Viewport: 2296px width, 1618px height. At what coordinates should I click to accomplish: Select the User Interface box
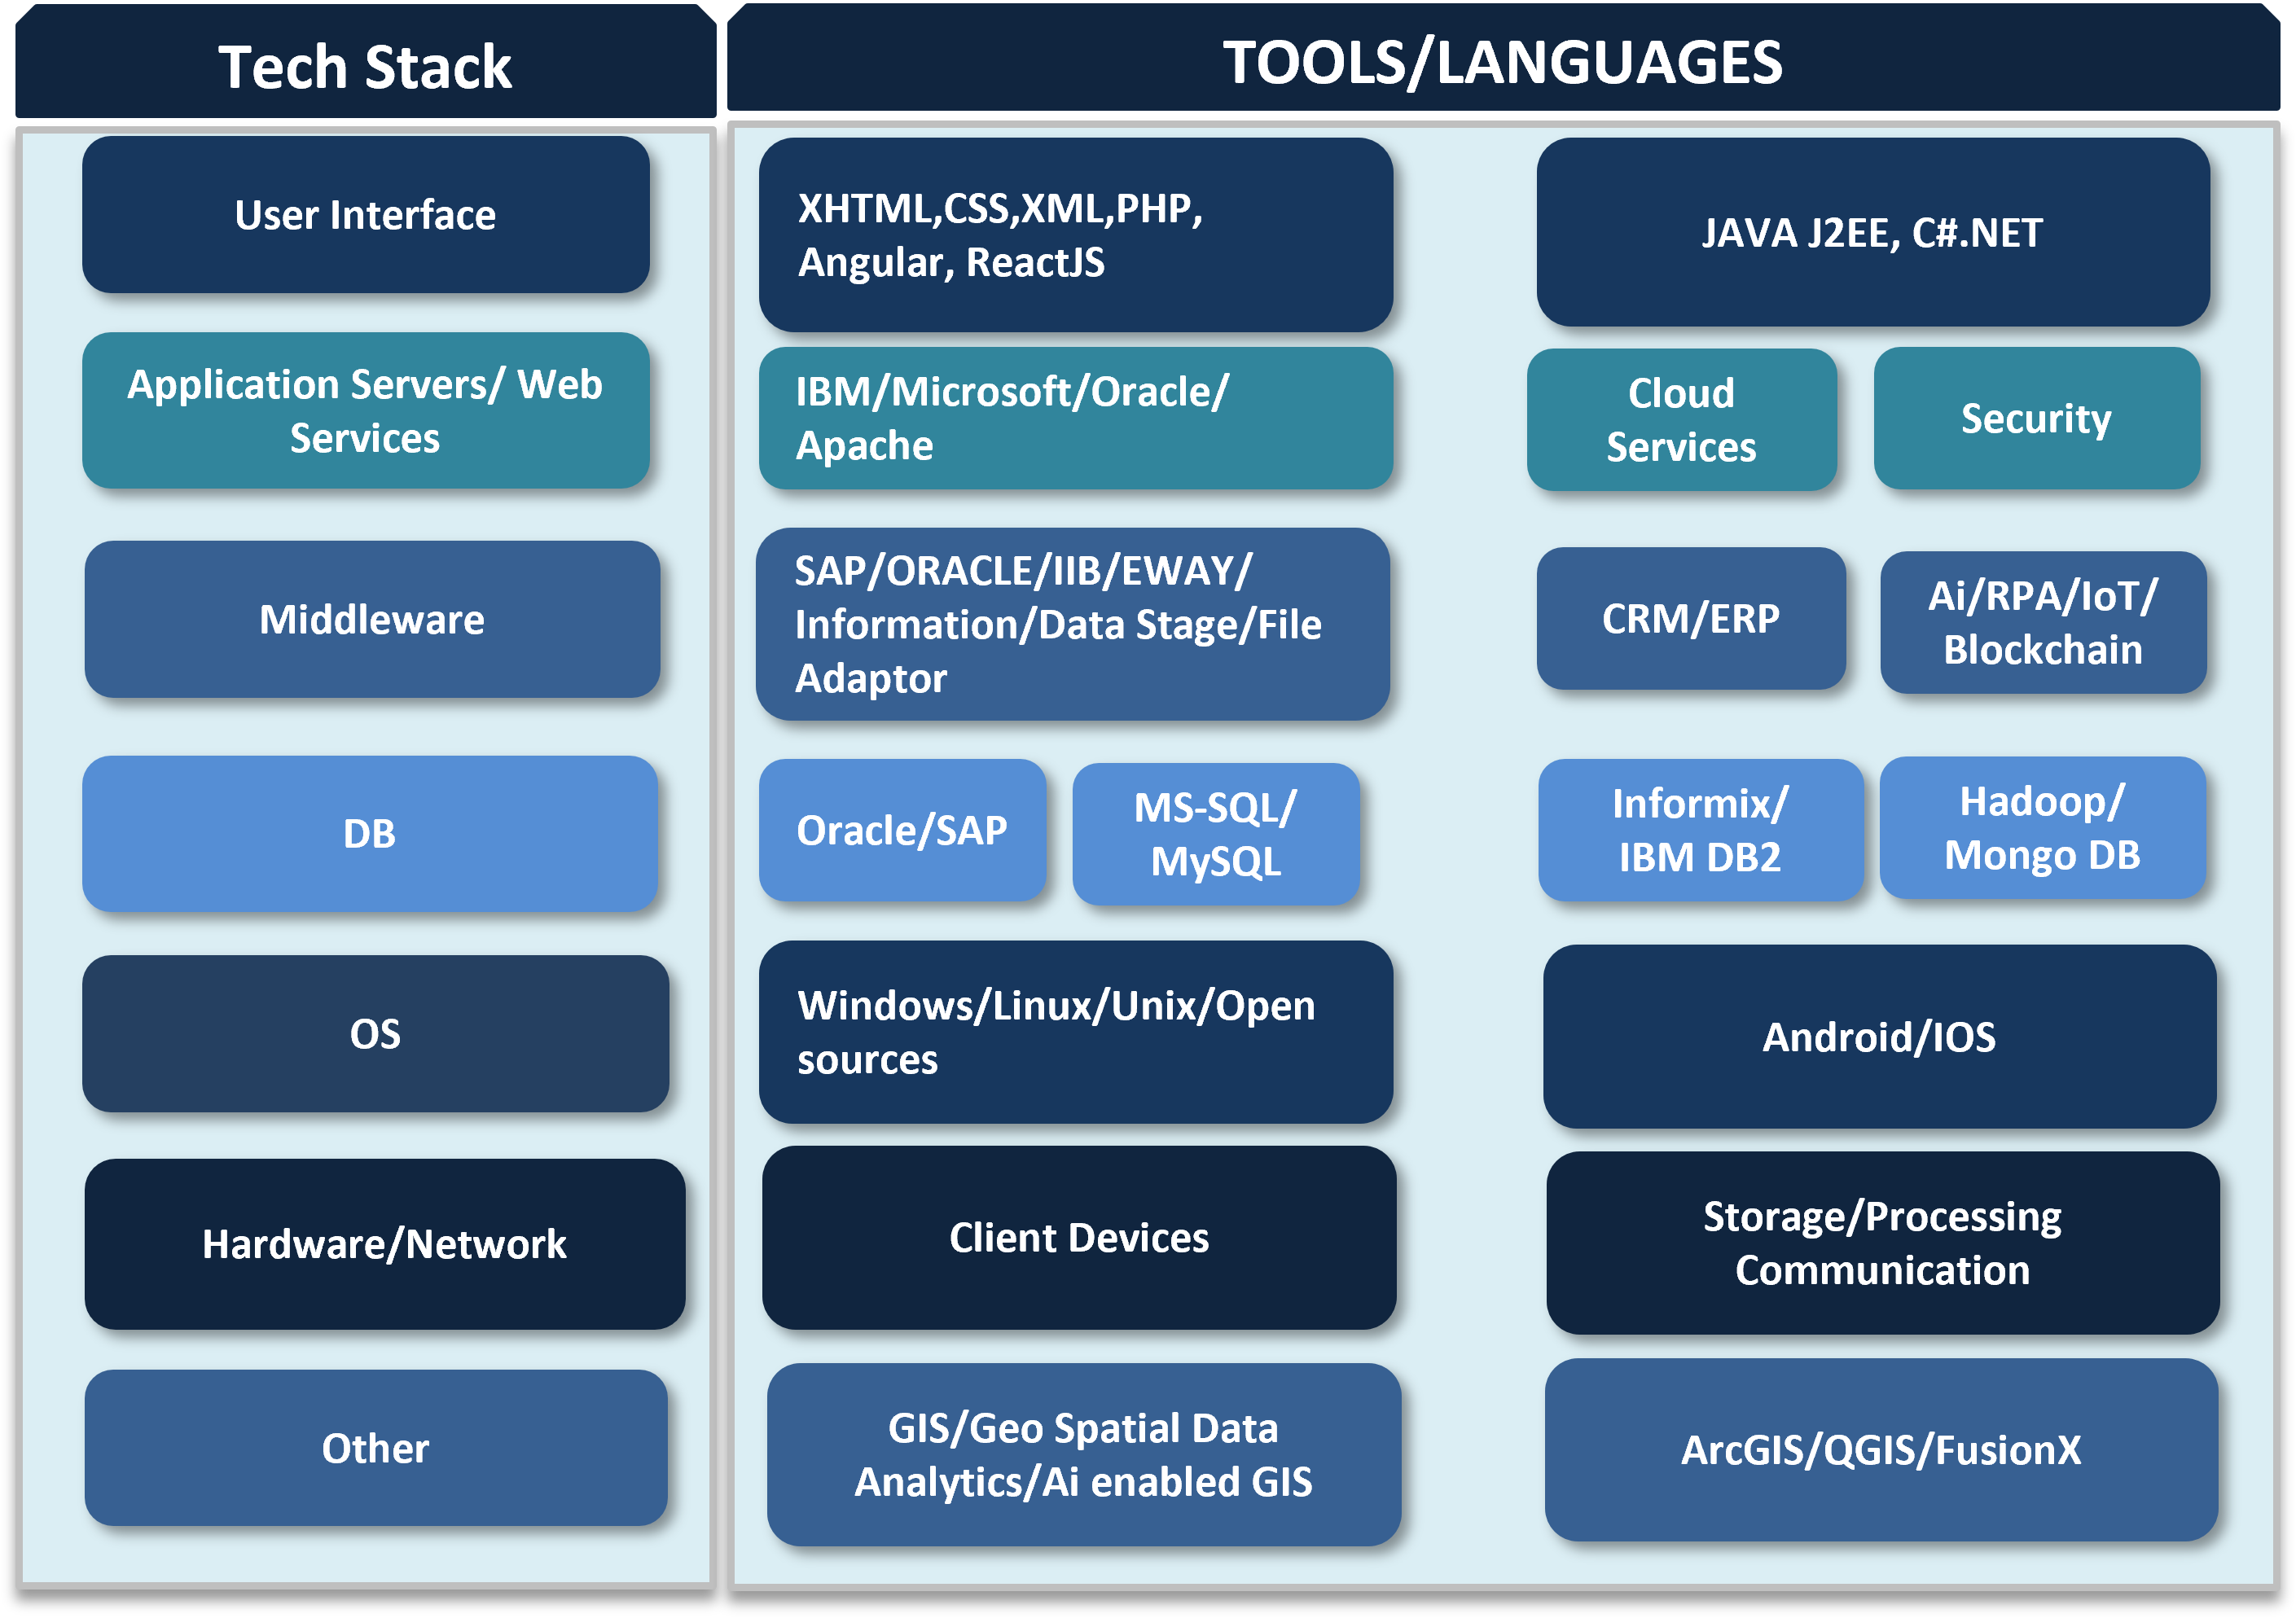pos(365,215)
